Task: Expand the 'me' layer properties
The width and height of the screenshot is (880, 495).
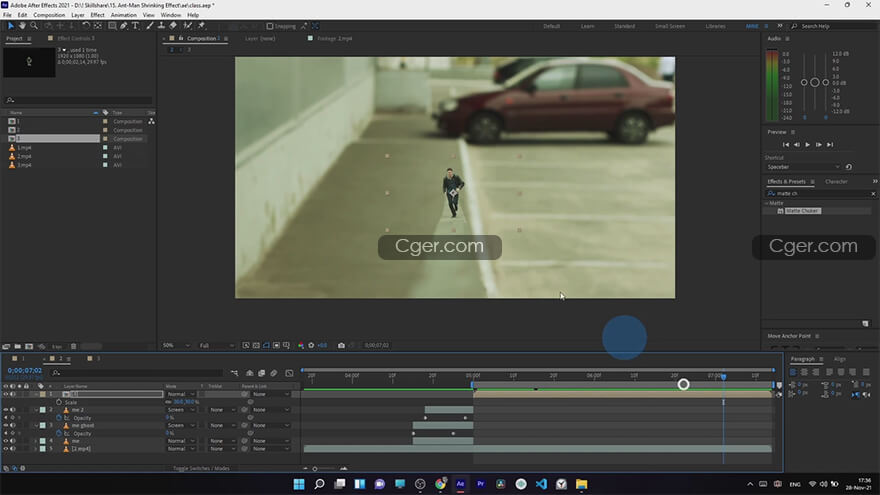Action: click(x=36, y=441)
